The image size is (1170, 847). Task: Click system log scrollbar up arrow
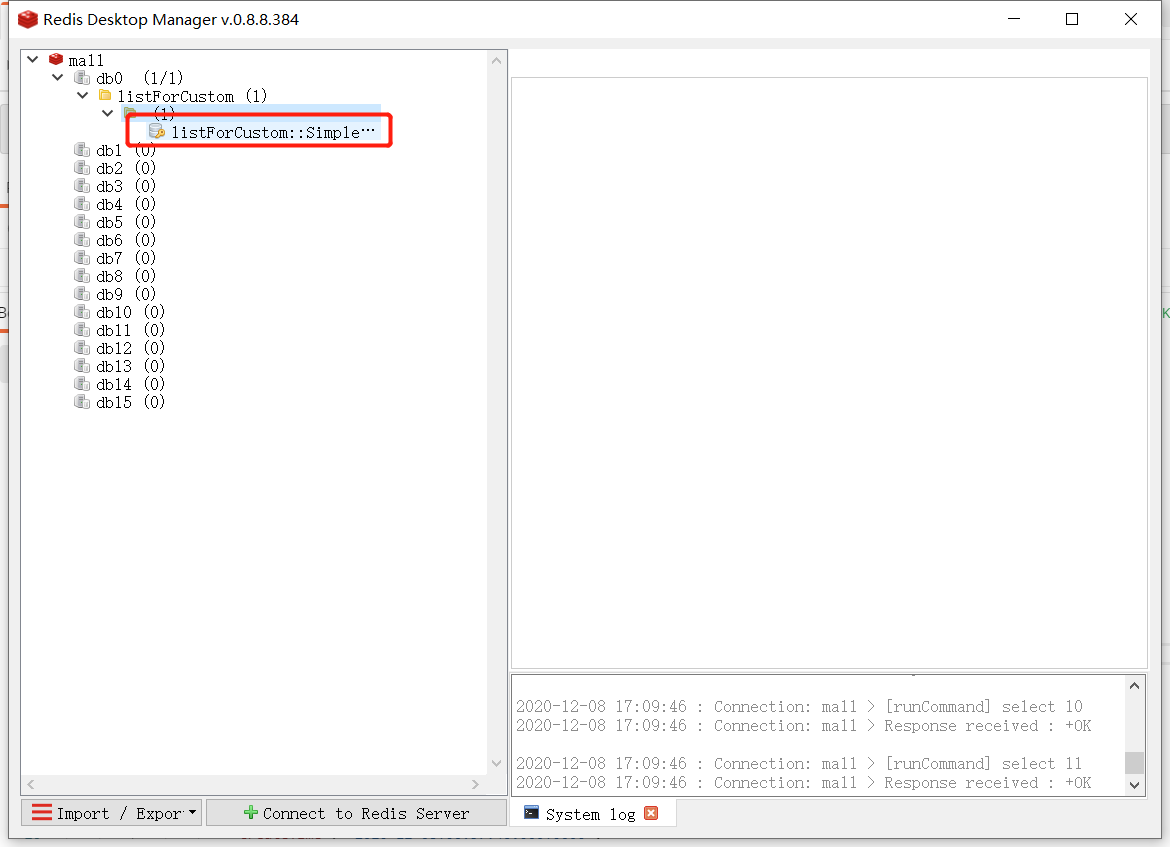pos(1134,686)
